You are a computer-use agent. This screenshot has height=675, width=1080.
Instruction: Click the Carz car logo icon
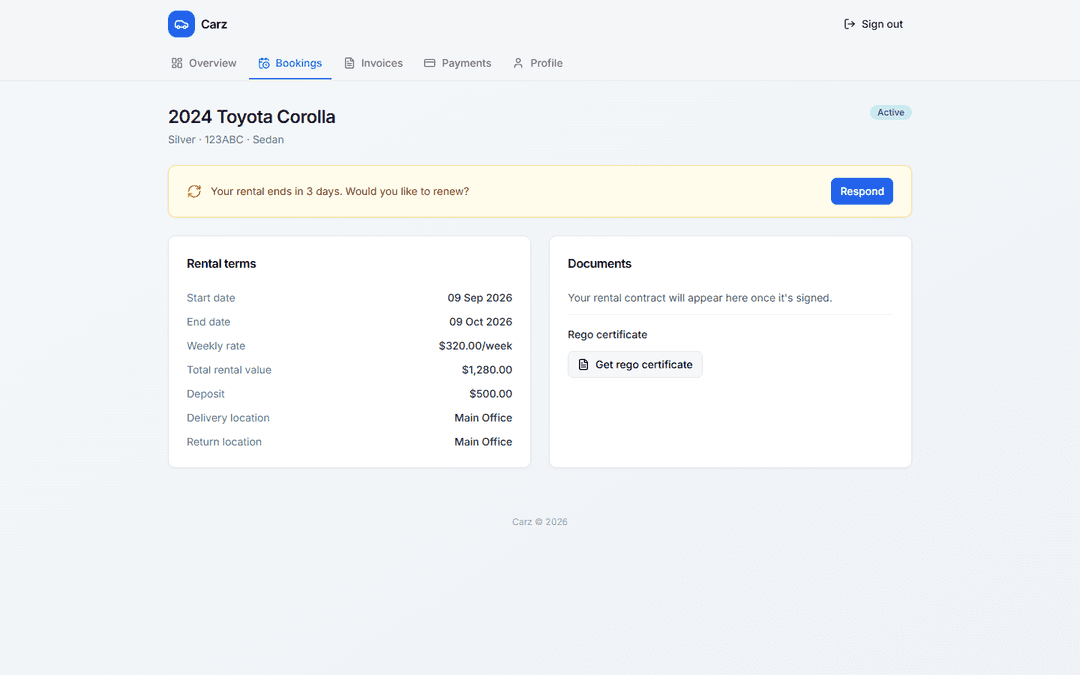pyautogui.click(x=181, y=24)
